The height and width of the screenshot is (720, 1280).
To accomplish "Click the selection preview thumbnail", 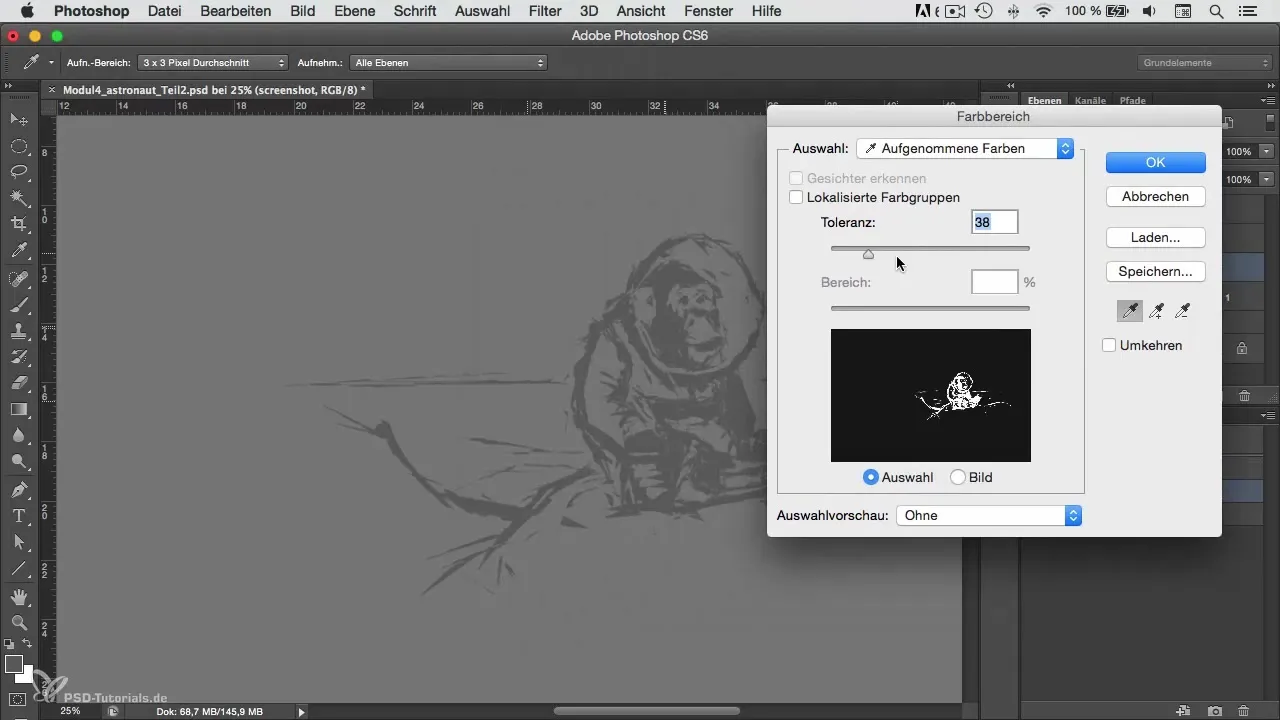I will [x=930, y=395].
